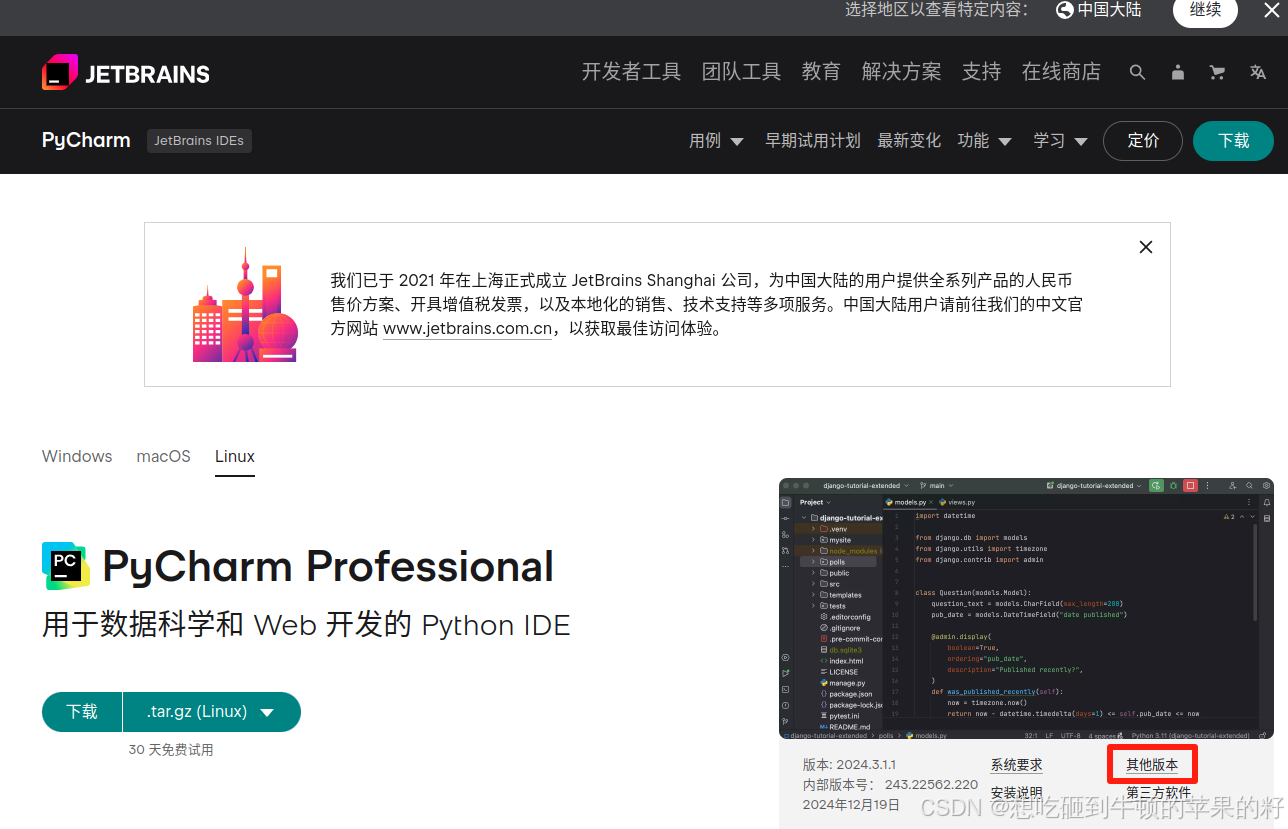Screen dimensions: 1288x829
Task: Open the 安装说明 link
Action: (1017, 793)
